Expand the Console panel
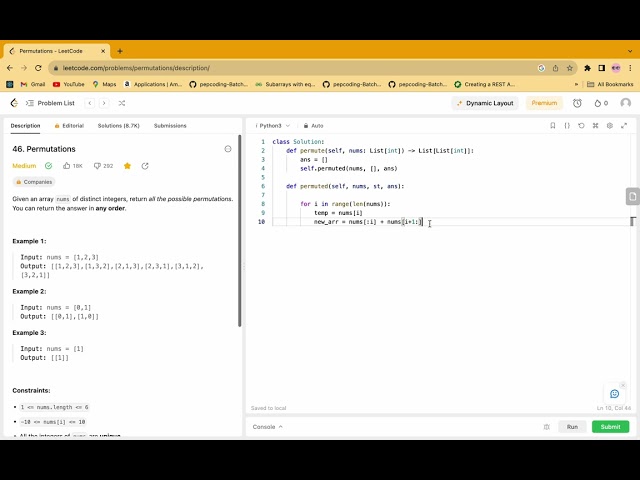 (267, 427)
